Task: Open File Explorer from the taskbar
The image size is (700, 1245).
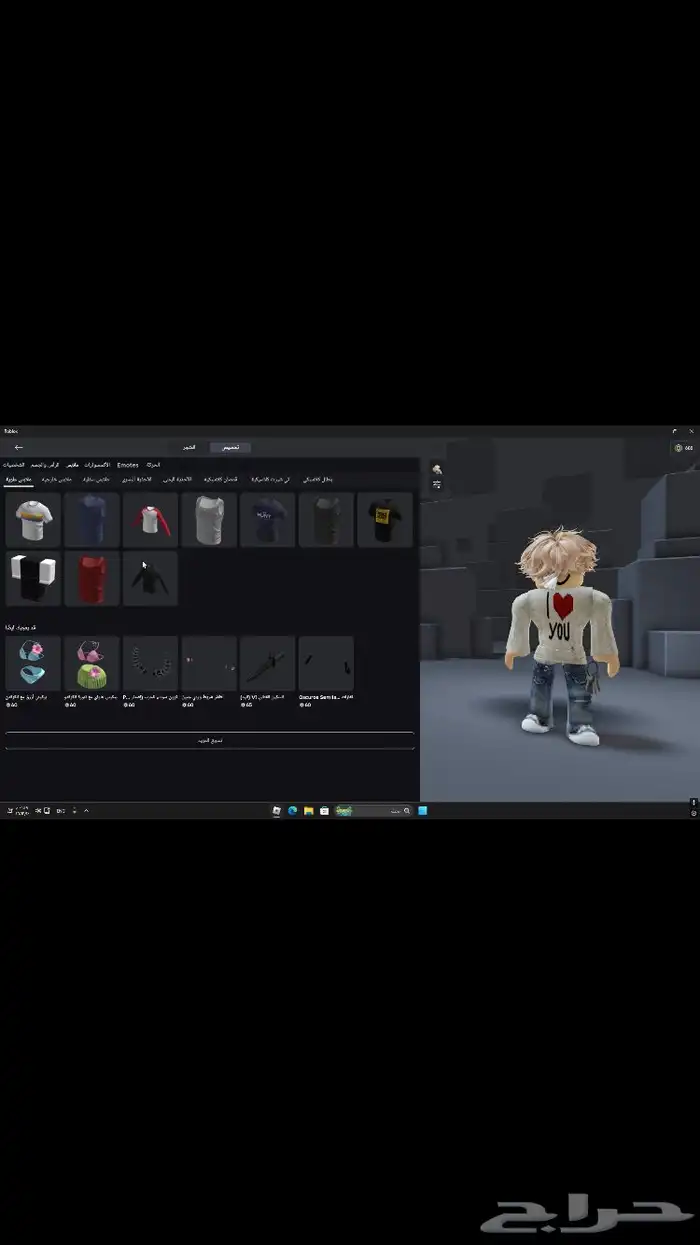Action: point(309,810)
